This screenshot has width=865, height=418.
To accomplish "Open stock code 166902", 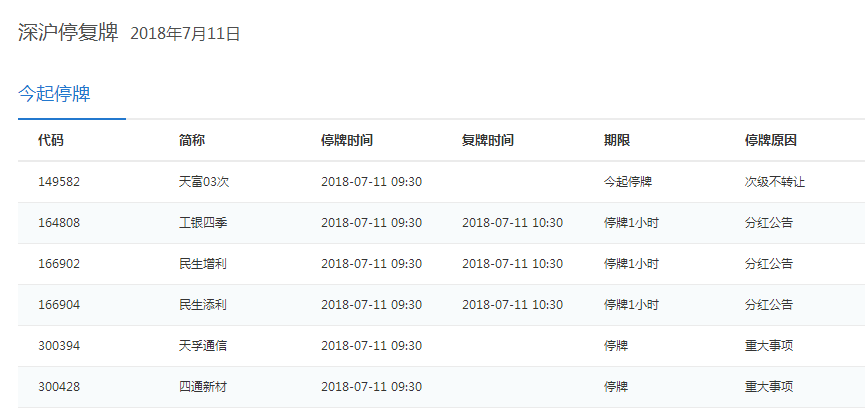I will tap(59, 264).
